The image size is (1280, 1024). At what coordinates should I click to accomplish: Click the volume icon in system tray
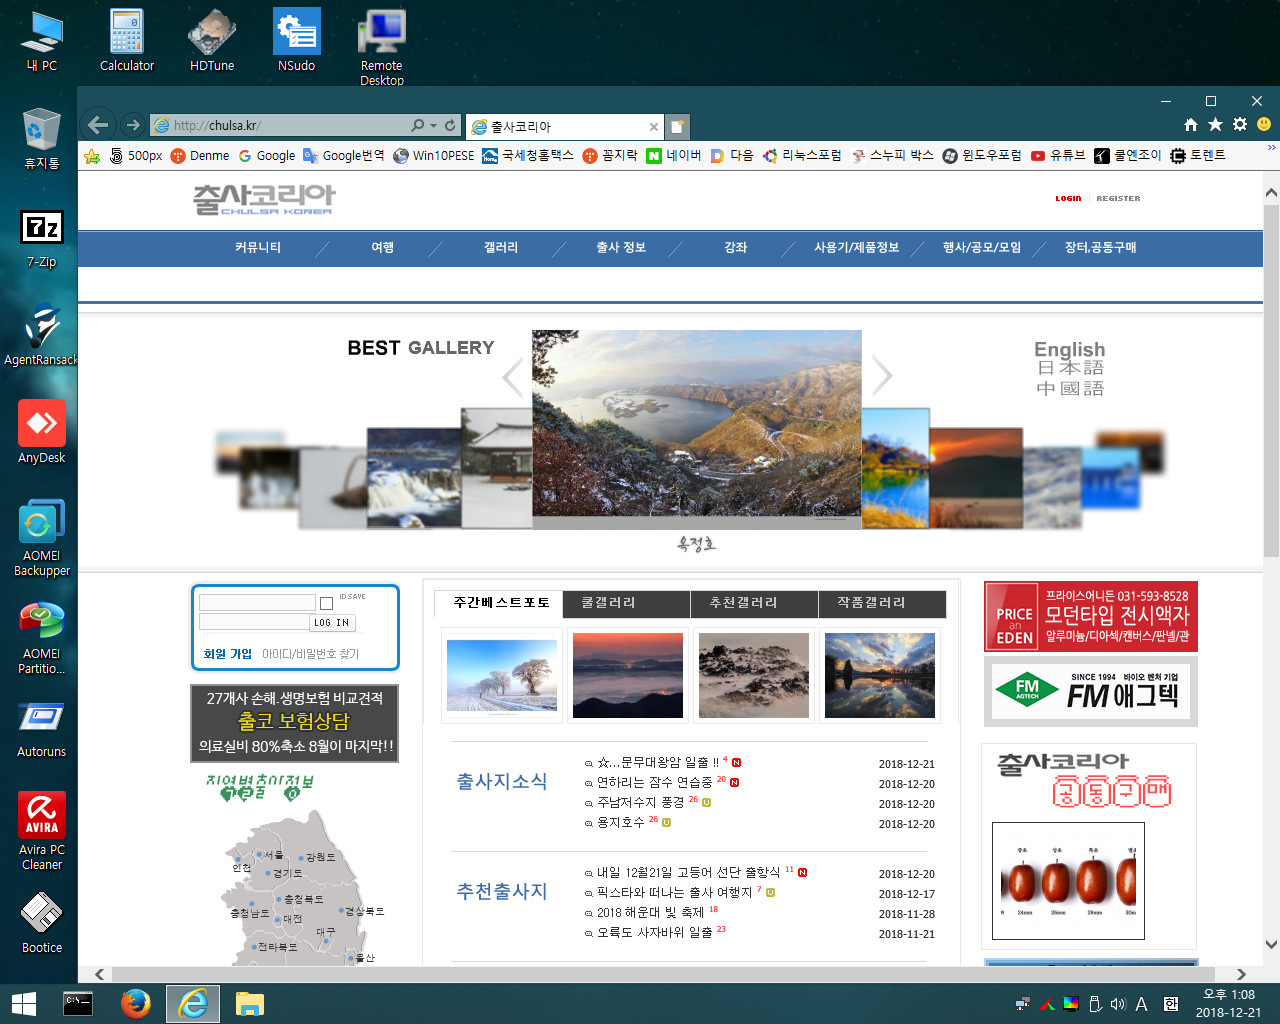1118,1004
